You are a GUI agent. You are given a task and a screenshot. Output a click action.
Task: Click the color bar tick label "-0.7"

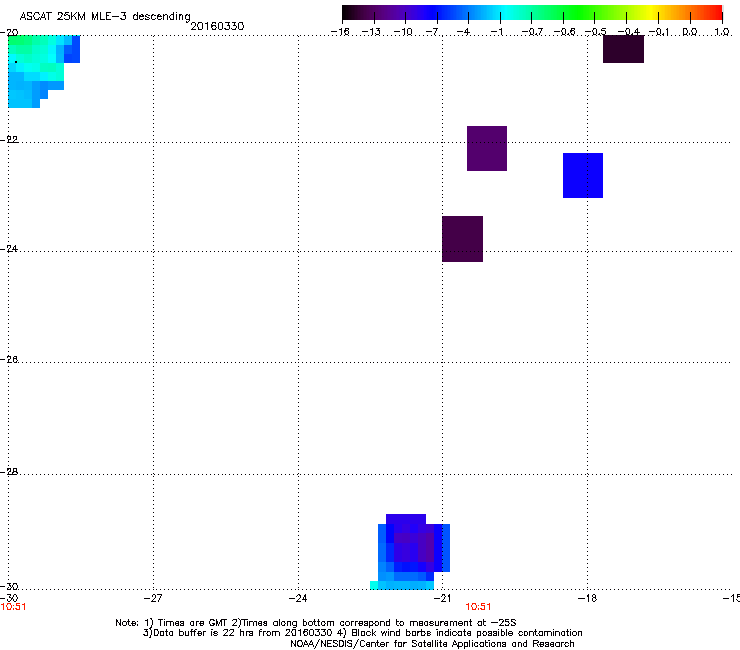532,32
